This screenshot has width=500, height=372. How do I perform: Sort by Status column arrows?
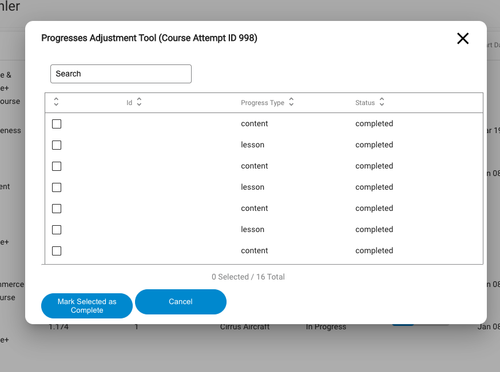382,102
